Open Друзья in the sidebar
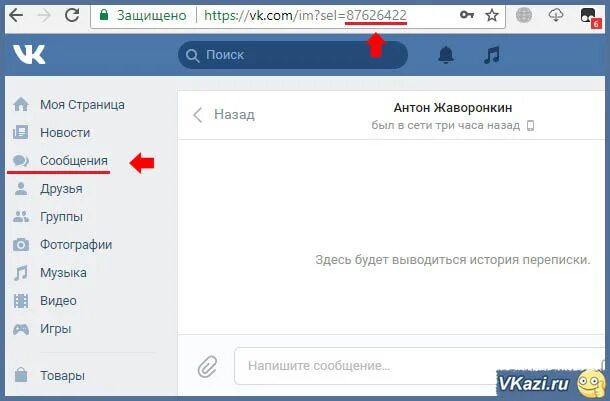The image size is (610, 401). pyautogui.click(x=61, y=189)
